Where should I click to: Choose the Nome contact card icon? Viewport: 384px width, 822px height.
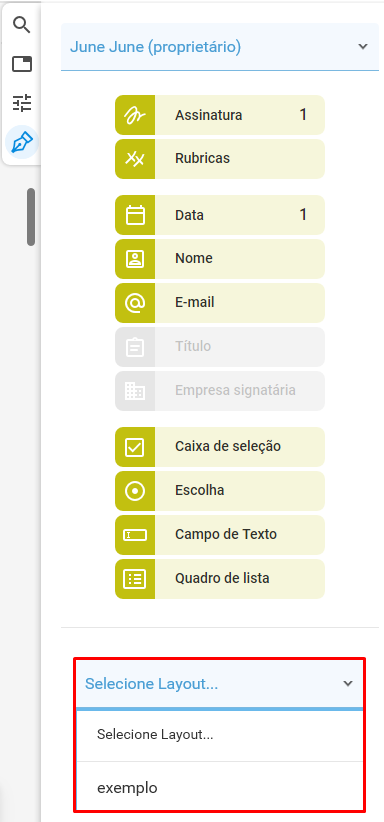click(x=135, y=259)
